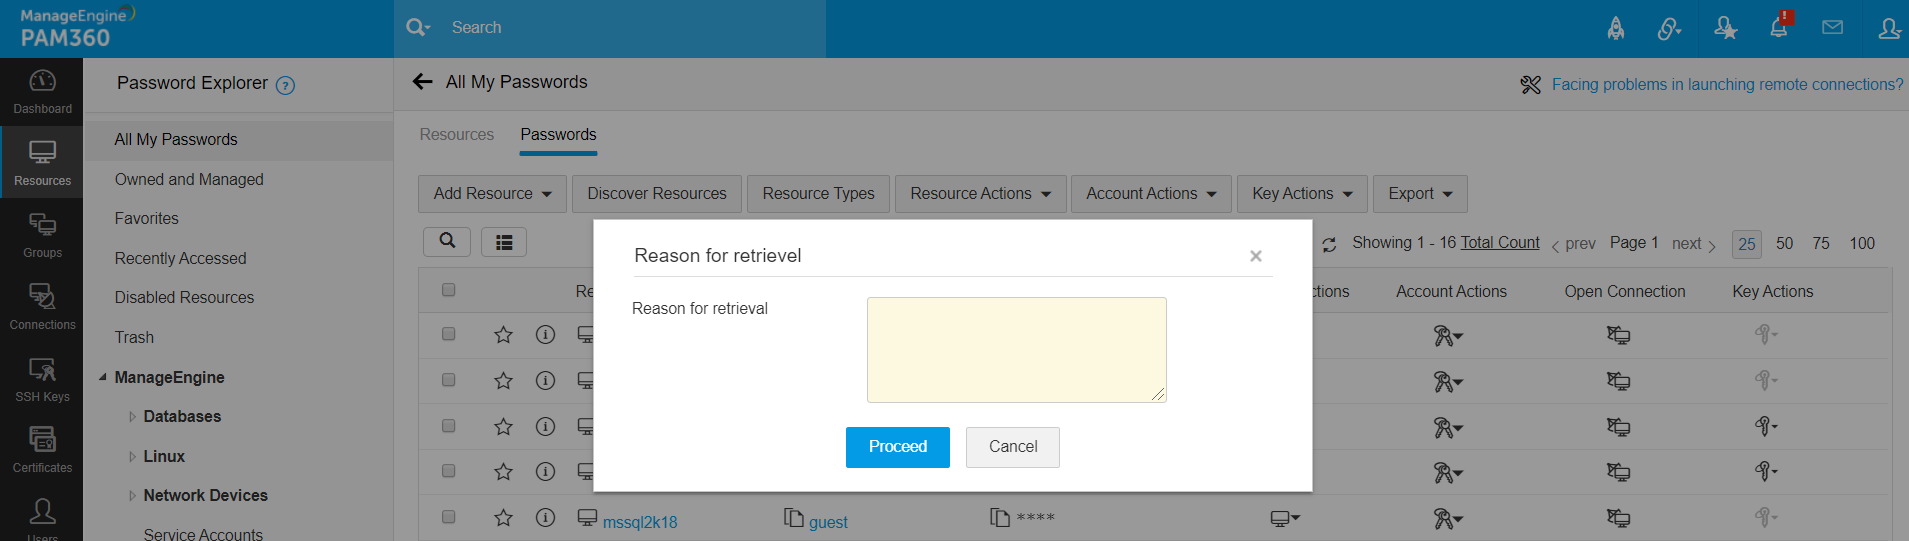Check the first row's checkbox
The width and height of the screenshot is (1909, 541).
coord(448,334)
